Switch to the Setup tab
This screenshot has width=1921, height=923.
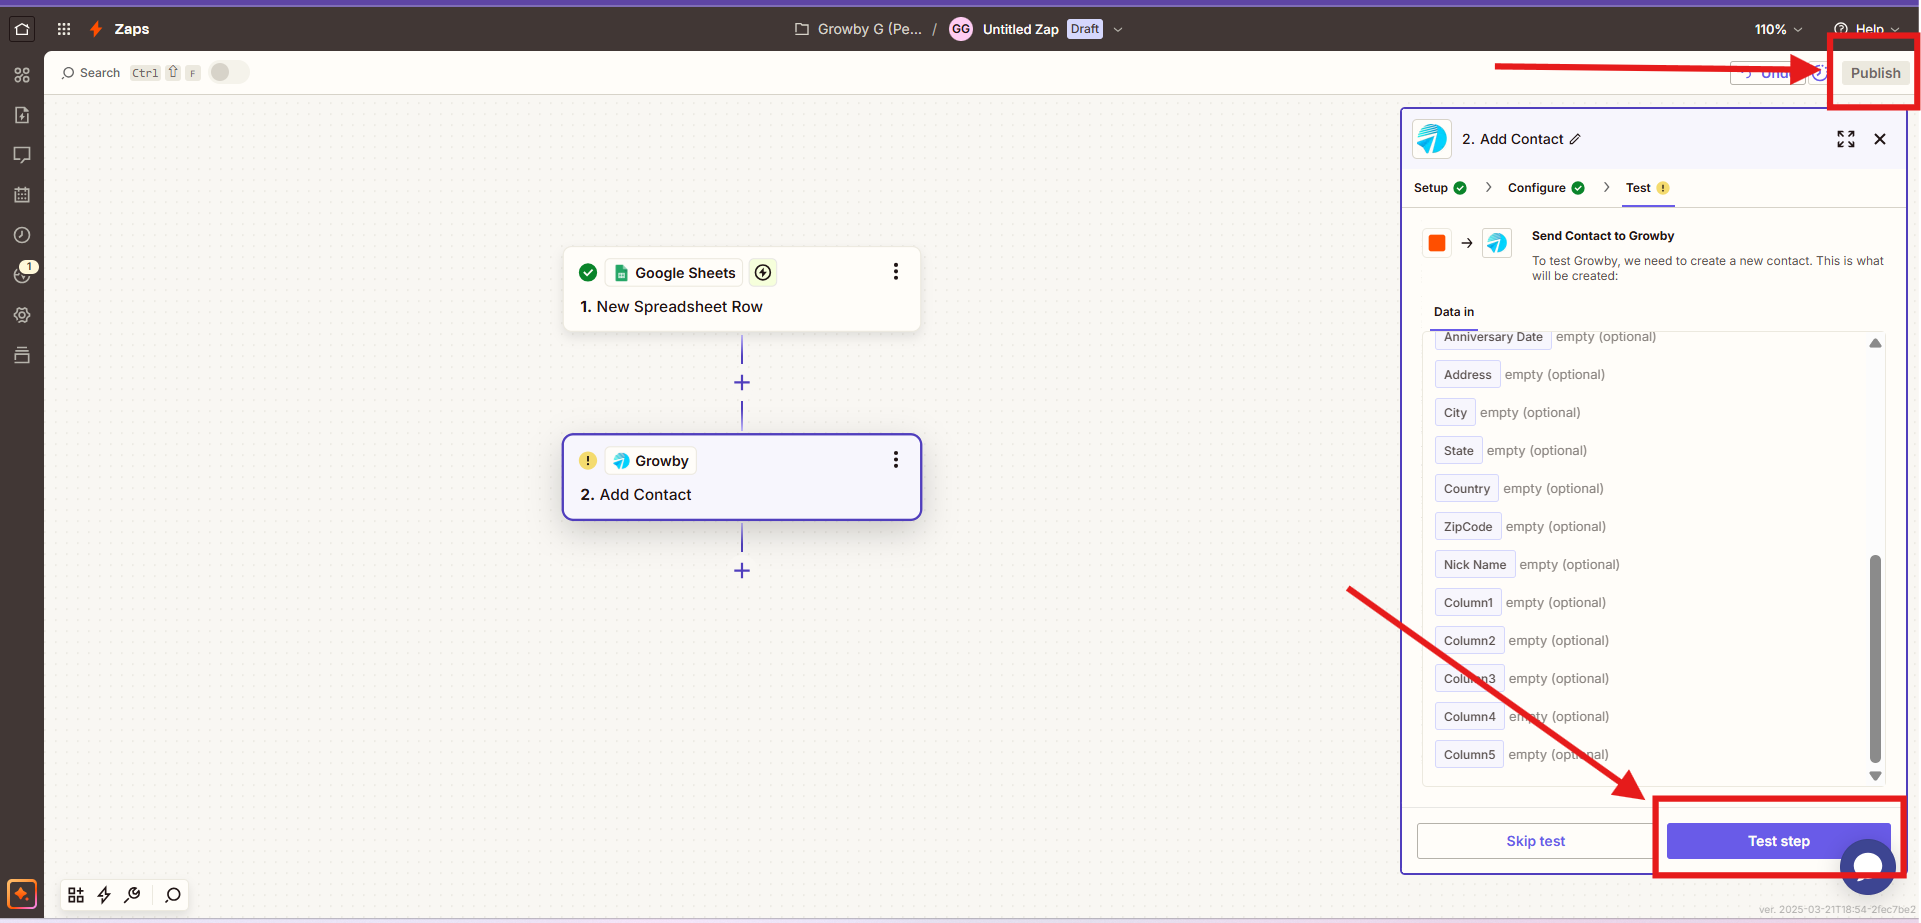point(1440,188)
